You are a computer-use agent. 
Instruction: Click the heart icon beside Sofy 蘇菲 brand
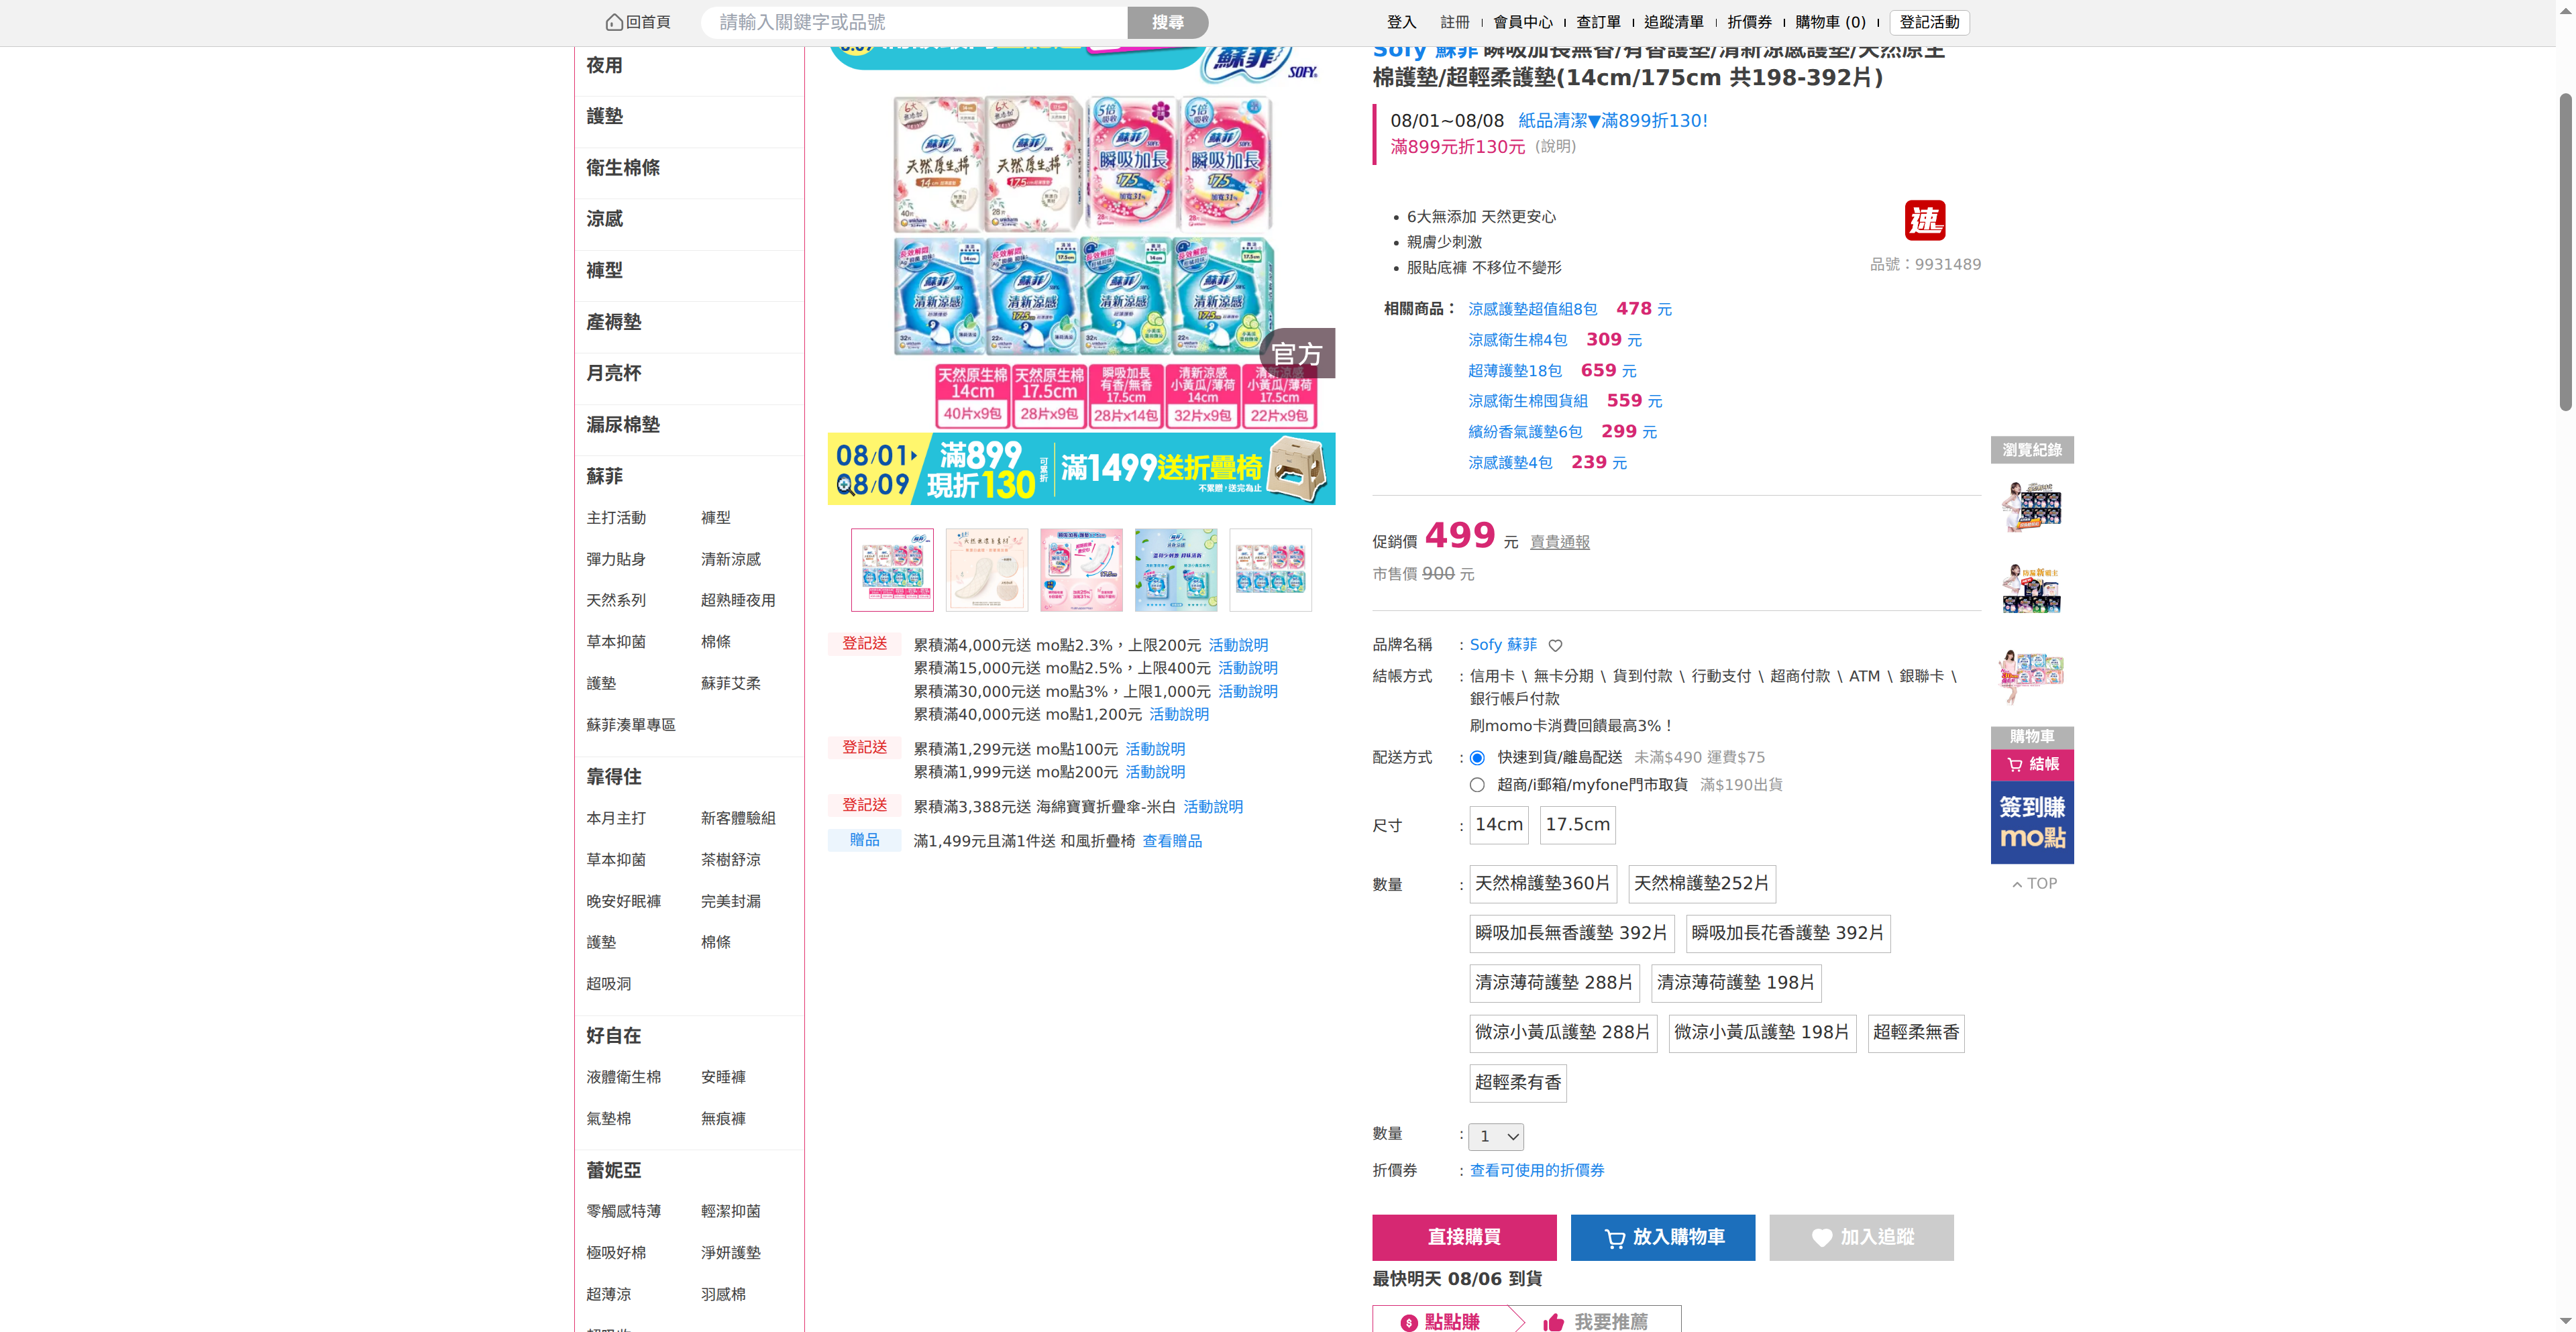click(1555, 646)
